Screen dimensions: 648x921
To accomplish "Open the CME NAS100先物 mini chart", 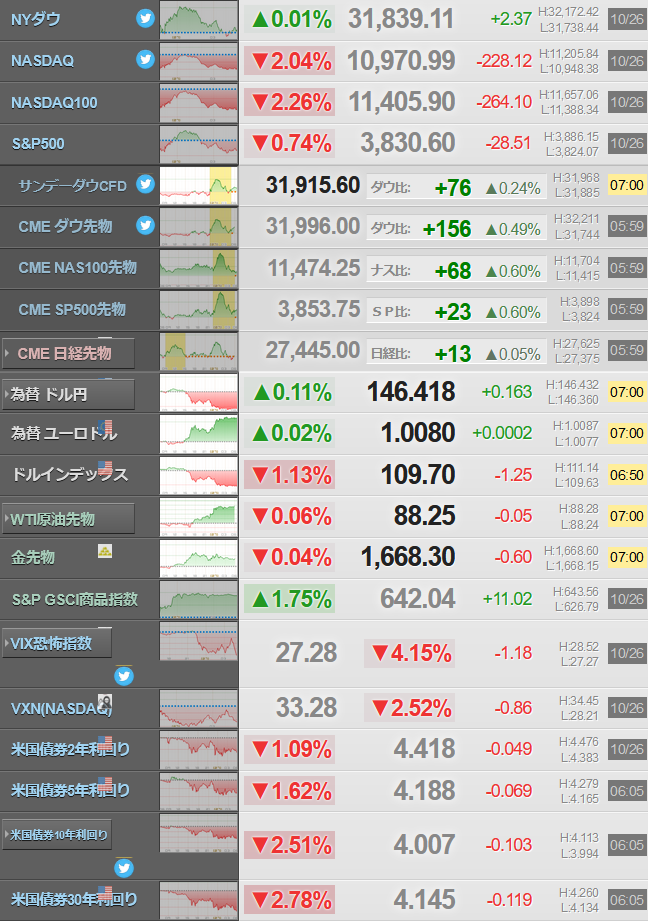I will click(199, 268).
